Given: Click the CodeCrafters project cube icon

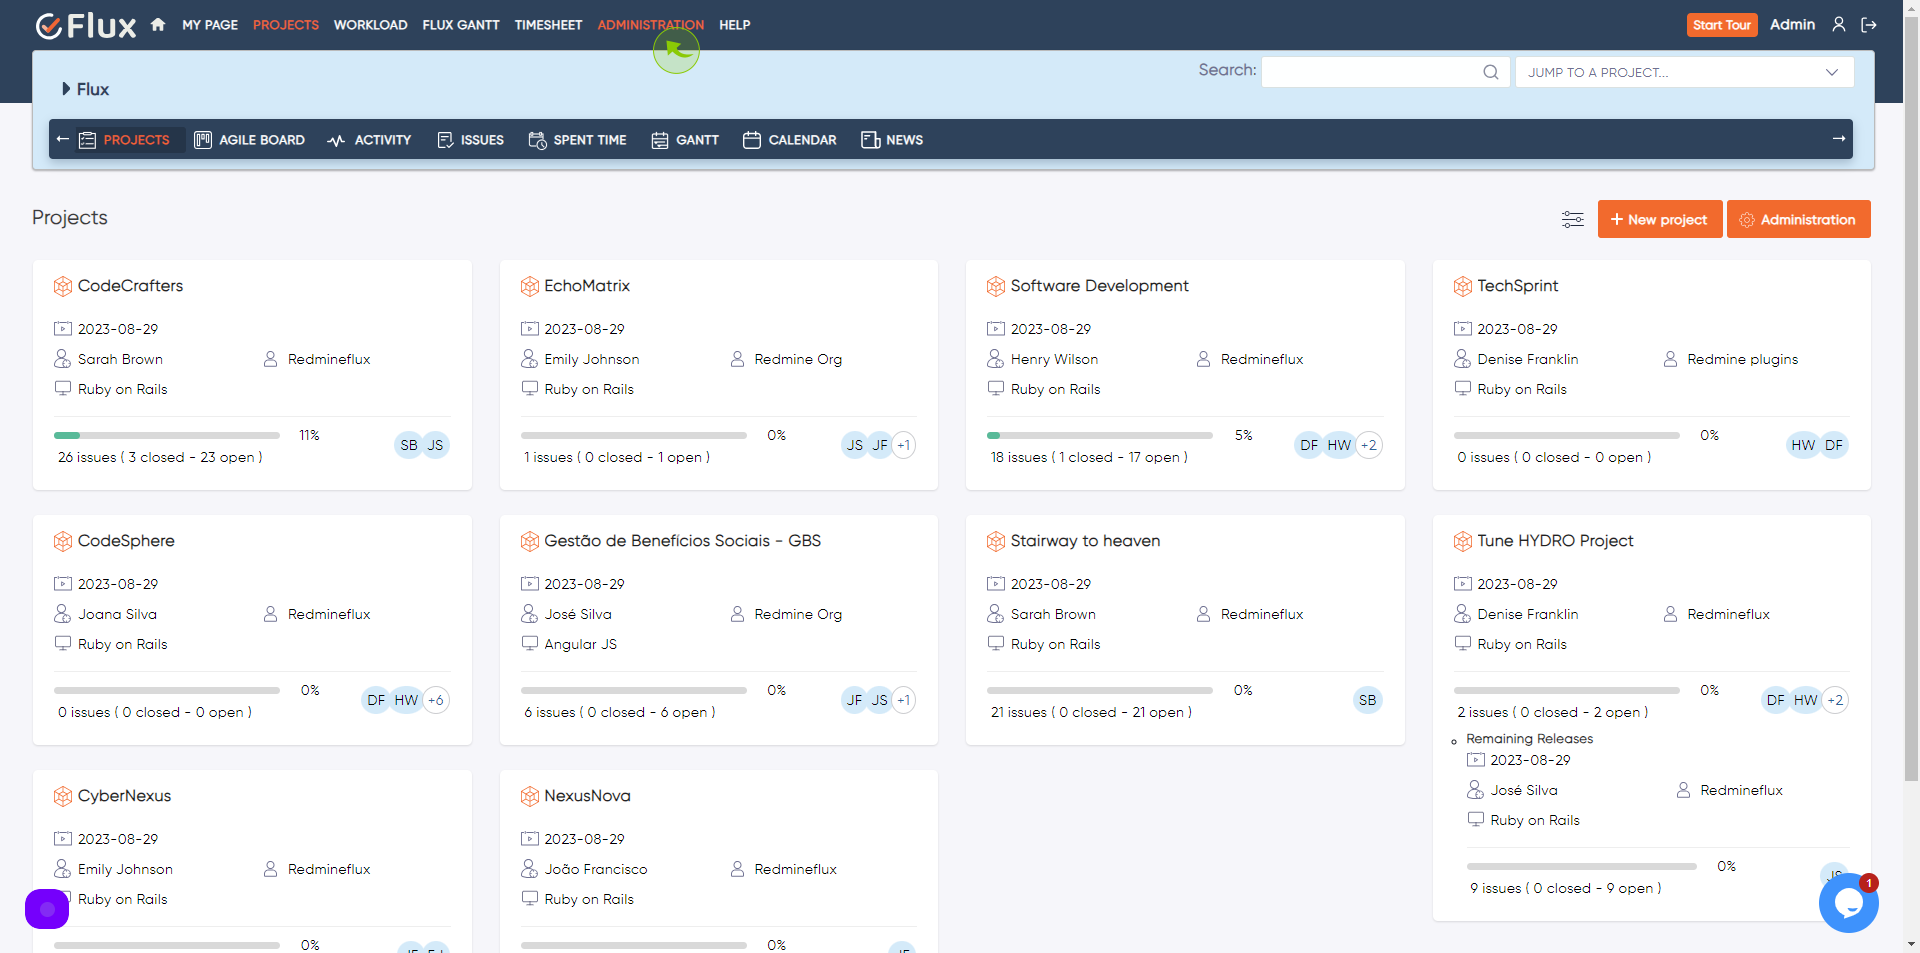Looking at the screenshot, I should point(63,286).
